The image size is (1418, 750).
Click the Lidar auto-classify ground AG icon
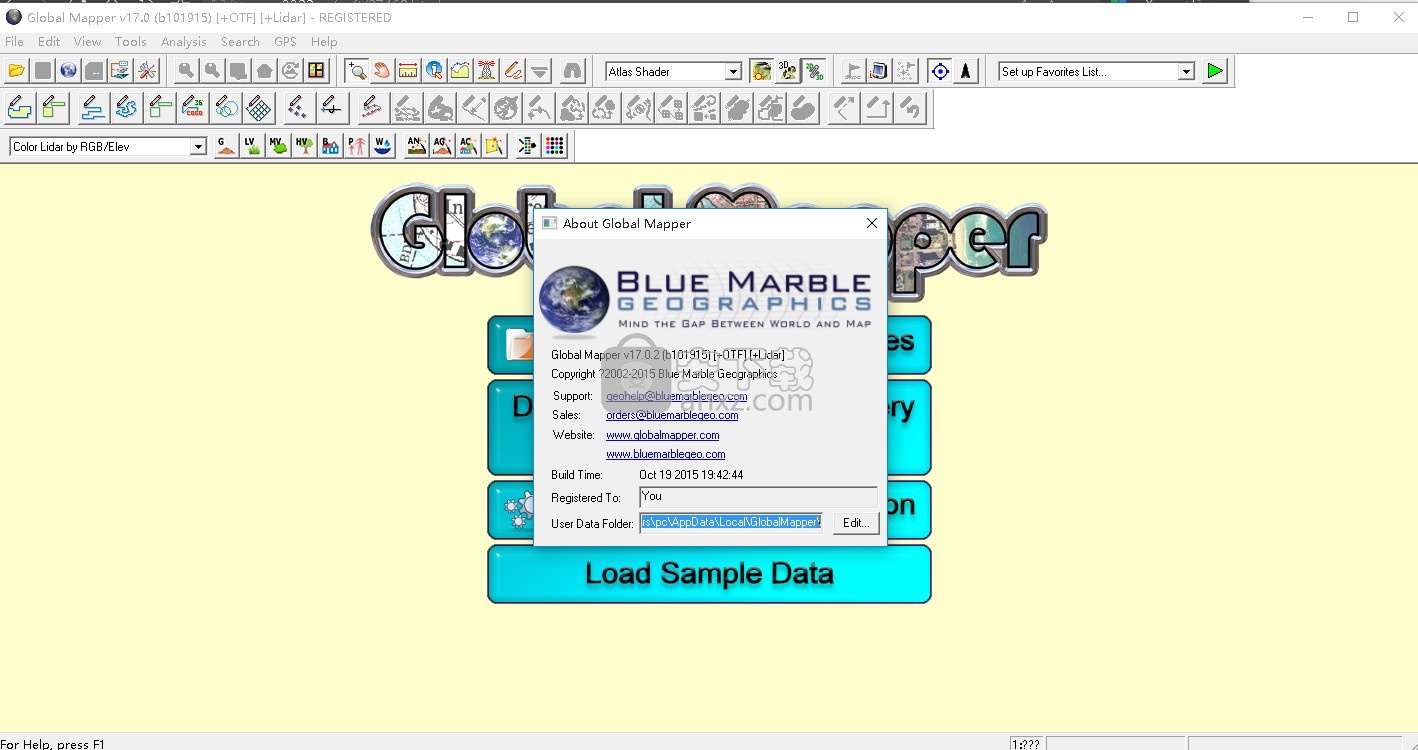pos(442,147)
